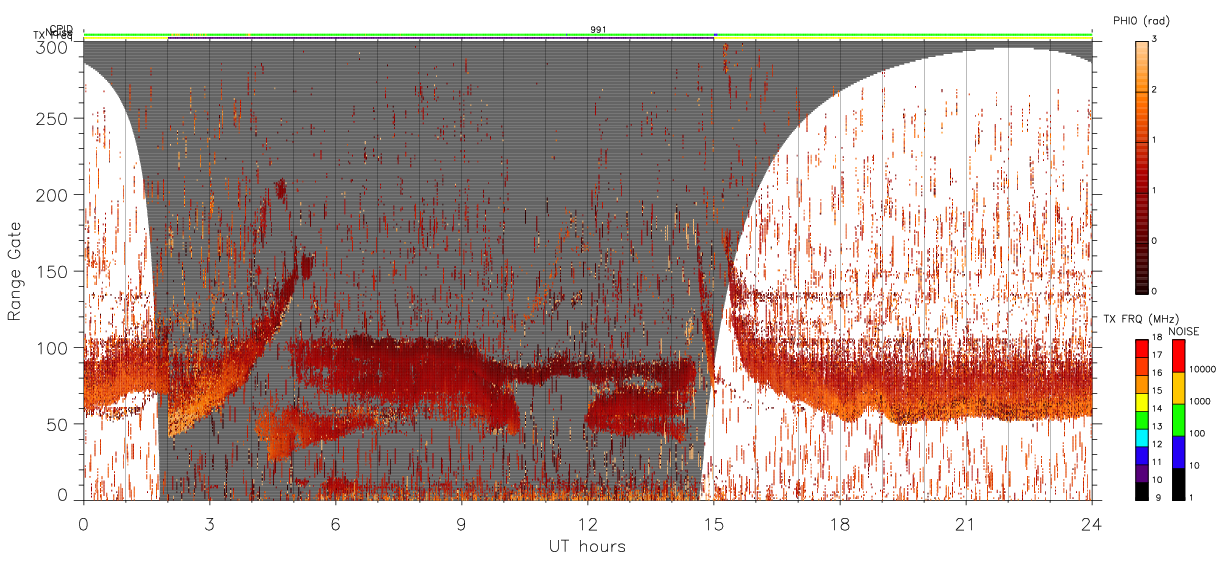The width and height of the screenshot is (1228, 567).
Task: Click the CPID value 991 at the top
Action: [598, 30]
